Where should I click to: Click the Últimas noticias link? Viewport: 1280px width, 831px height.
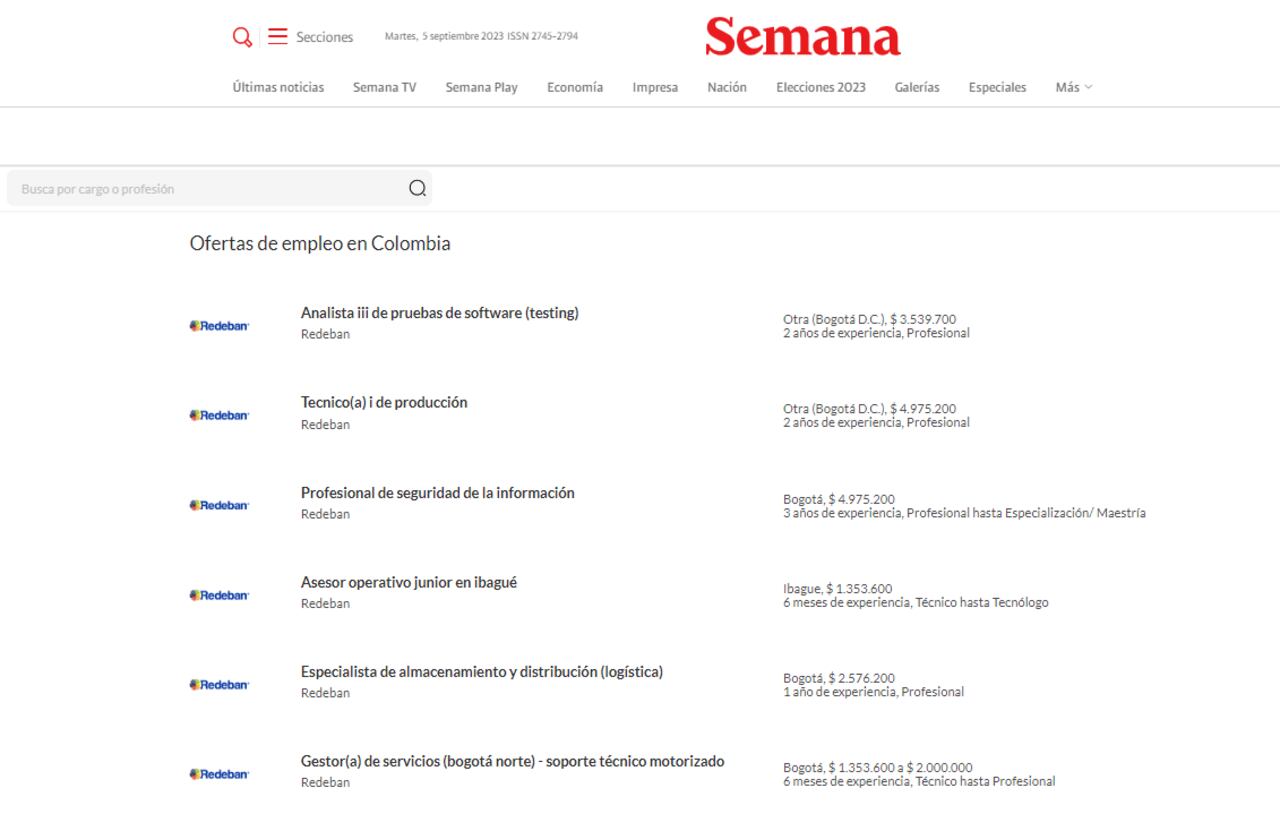click(x=276, y=87)
